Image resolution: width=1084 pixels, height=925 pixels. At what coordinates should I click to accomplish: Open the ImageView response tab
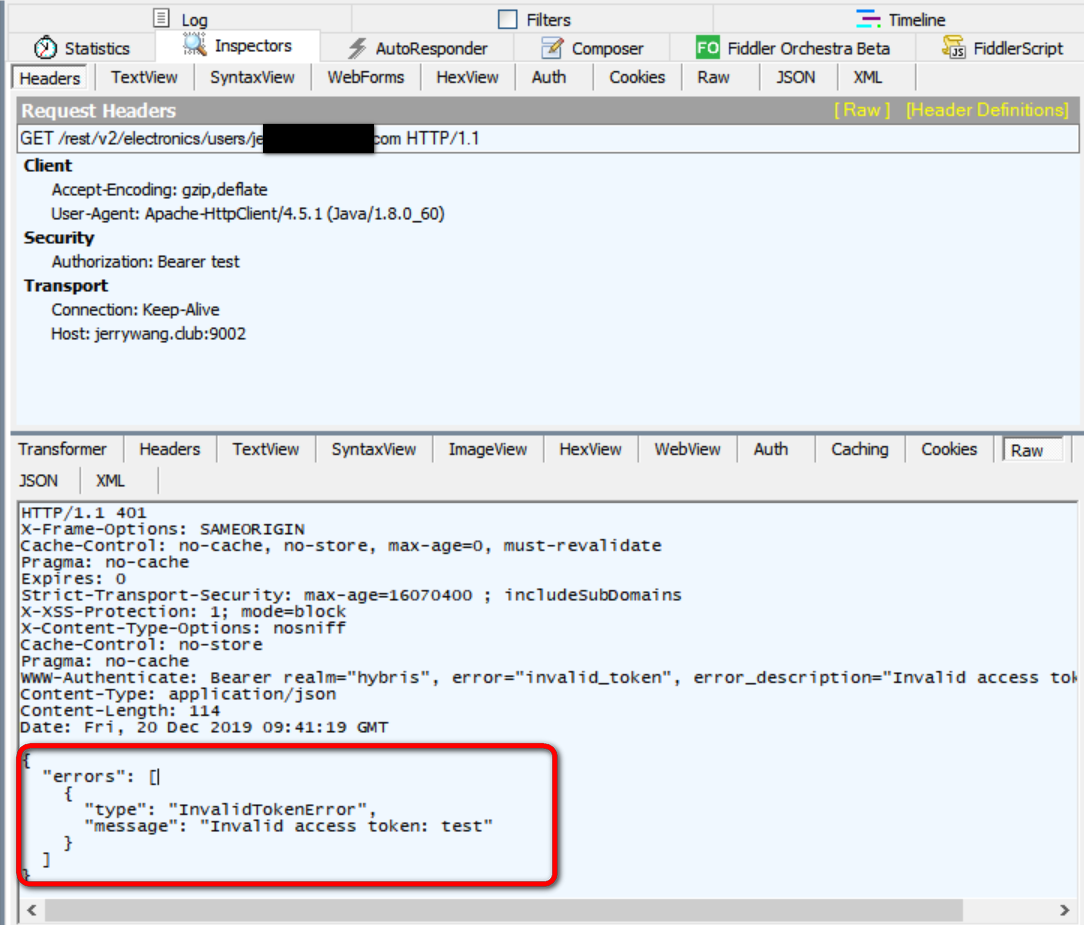point(488,449)
